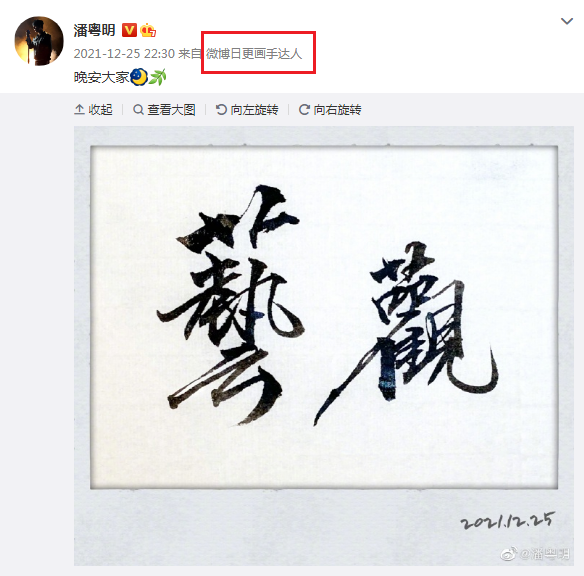Open 查看大图 to view full image
This screenshot has width=584, height=576.
[164, 109]
